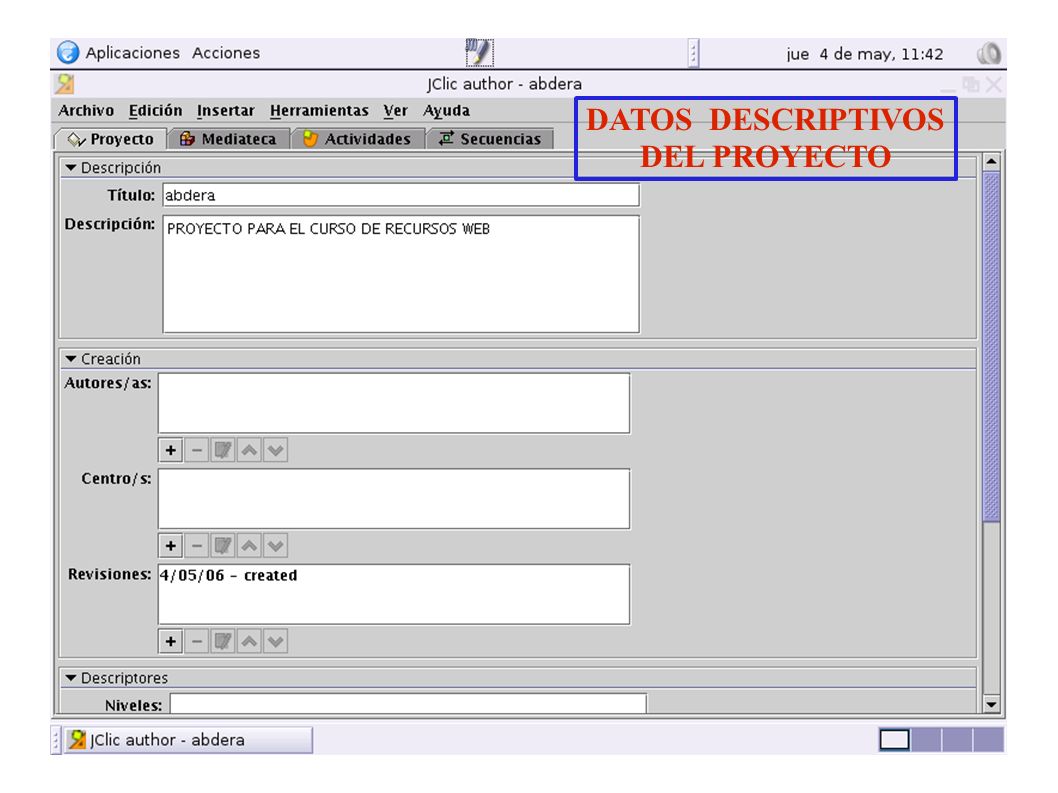Add a new centre with the plus button
The height and width of the screenshot is (793, 1058).
pyautogui.click(x=171, y=545)
